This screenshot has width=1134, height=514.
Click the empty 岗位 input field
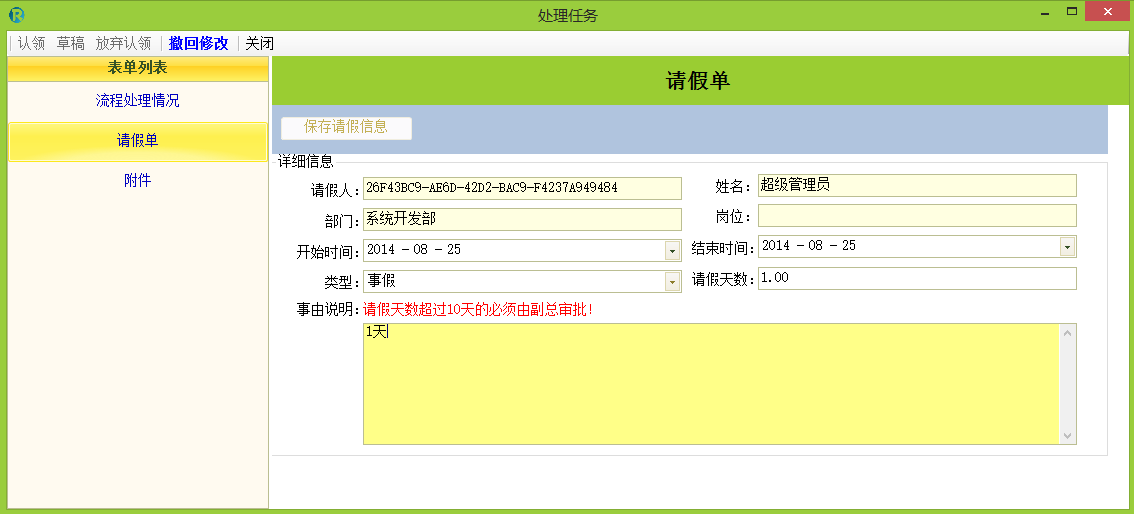pos(917,215)
